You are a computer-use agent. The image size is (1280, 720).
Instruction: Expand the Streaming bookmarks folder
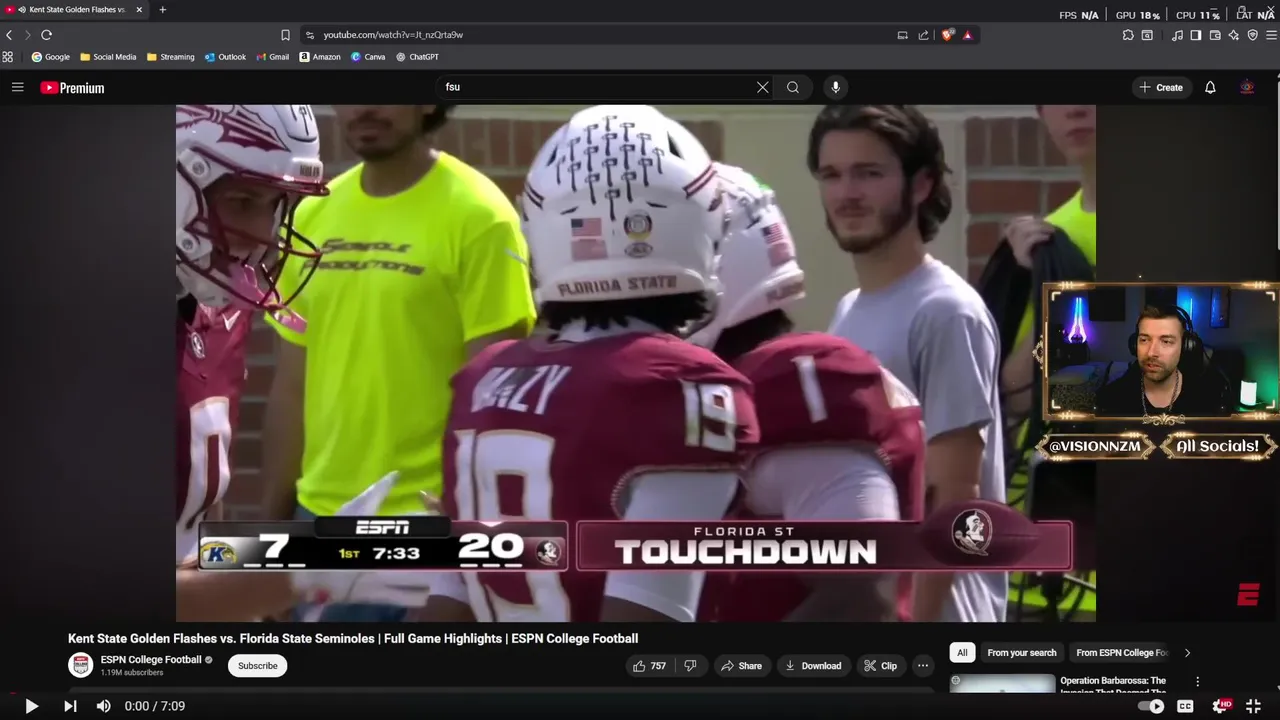(171, 57)
